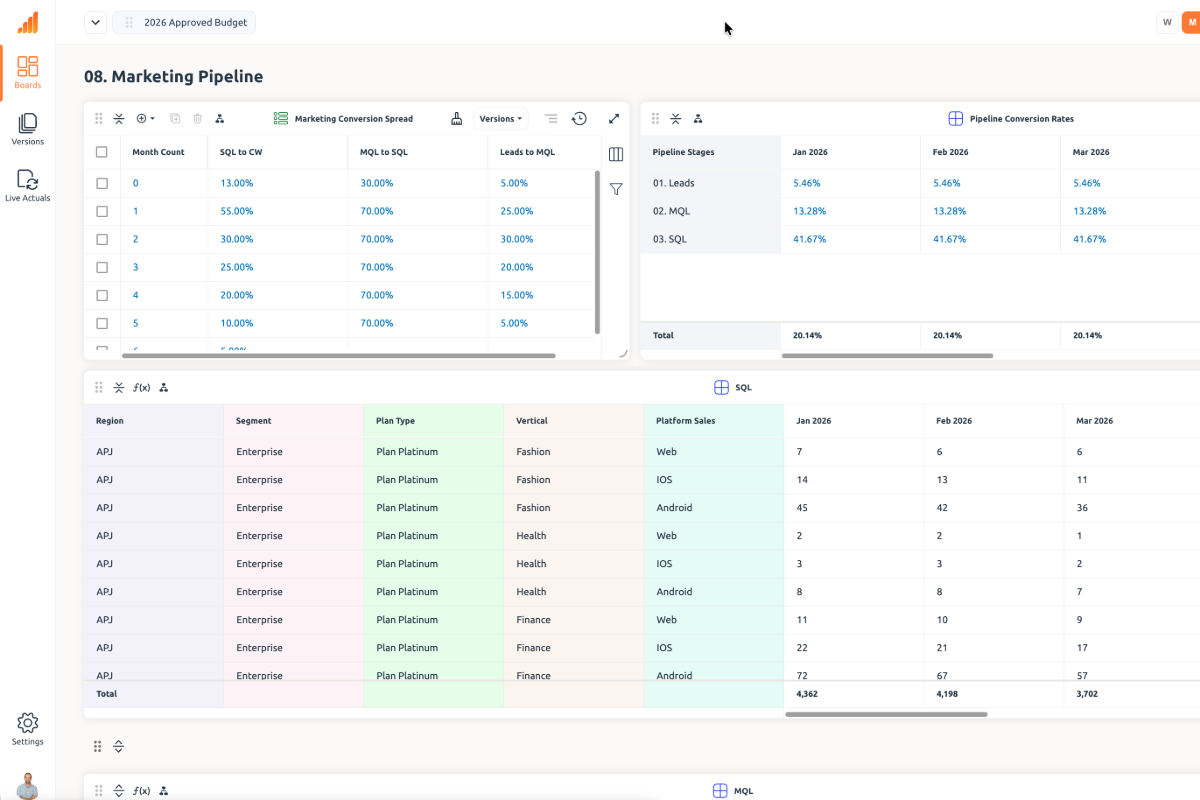Screen dimensions: 1200x800
Task: Open hierarchy icon in MQL widget toolbar
Action: [164, 791]
